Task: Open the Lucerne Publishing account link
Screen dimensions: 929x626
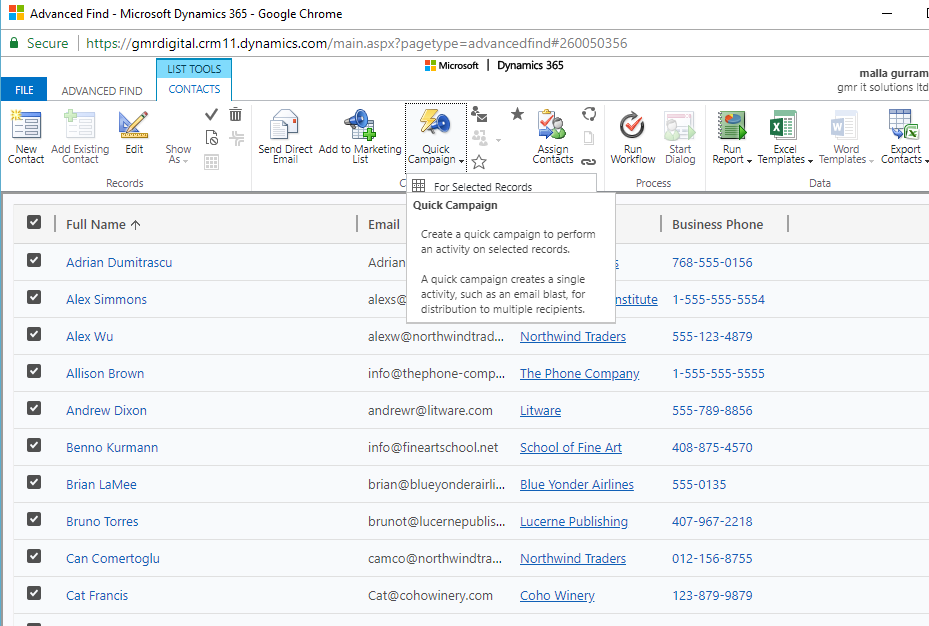Action: (574, 522)
